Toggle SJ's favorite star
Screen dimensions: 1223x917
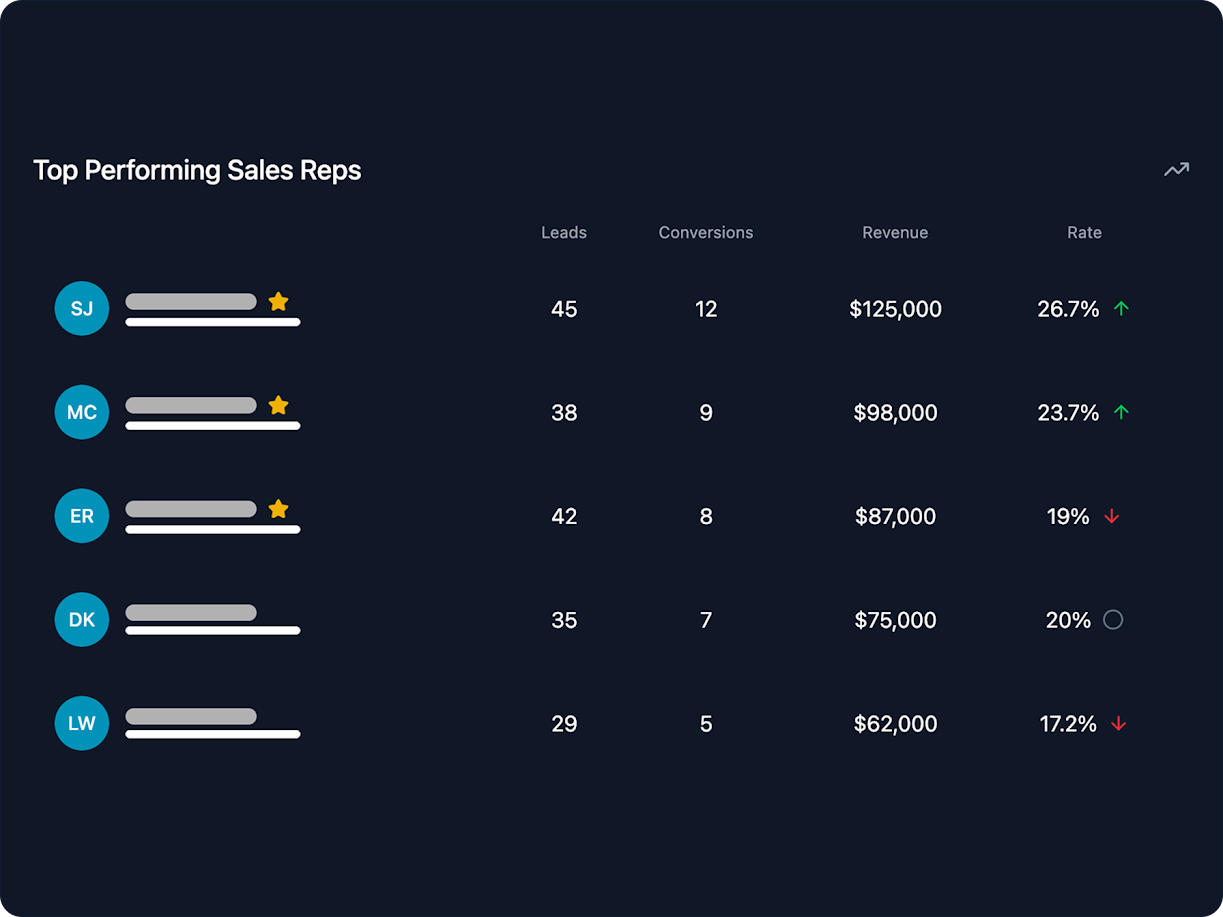(278, 301)
